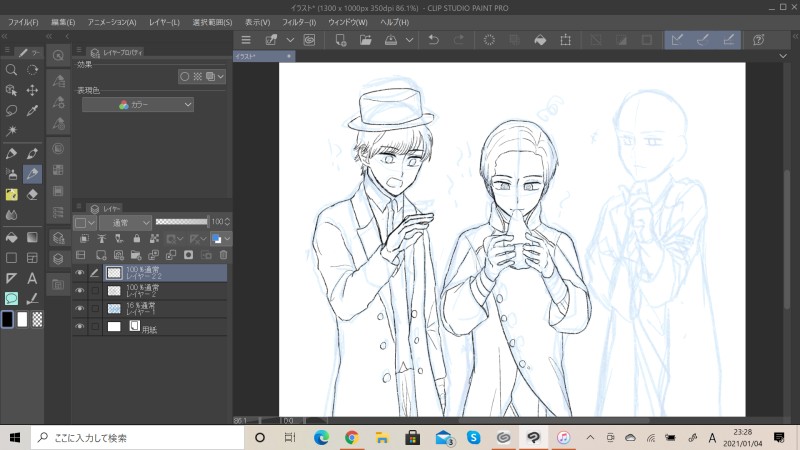Click the Open file folder icon
800x450 pixels.
pyautogui.click(x=366, y=40)
